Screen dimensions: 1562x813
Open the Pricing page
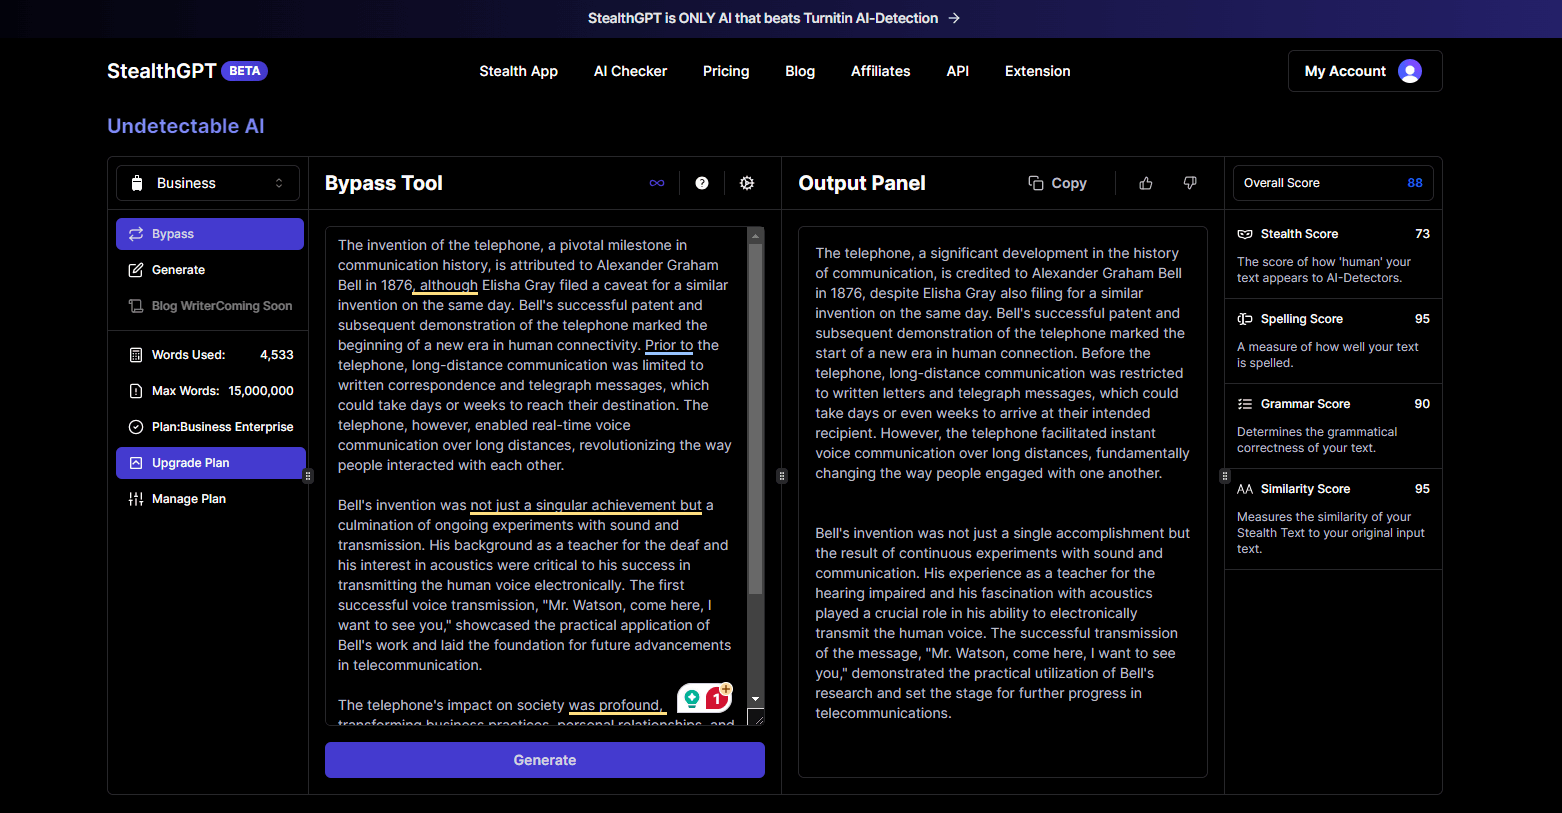(x=726, y=71)
